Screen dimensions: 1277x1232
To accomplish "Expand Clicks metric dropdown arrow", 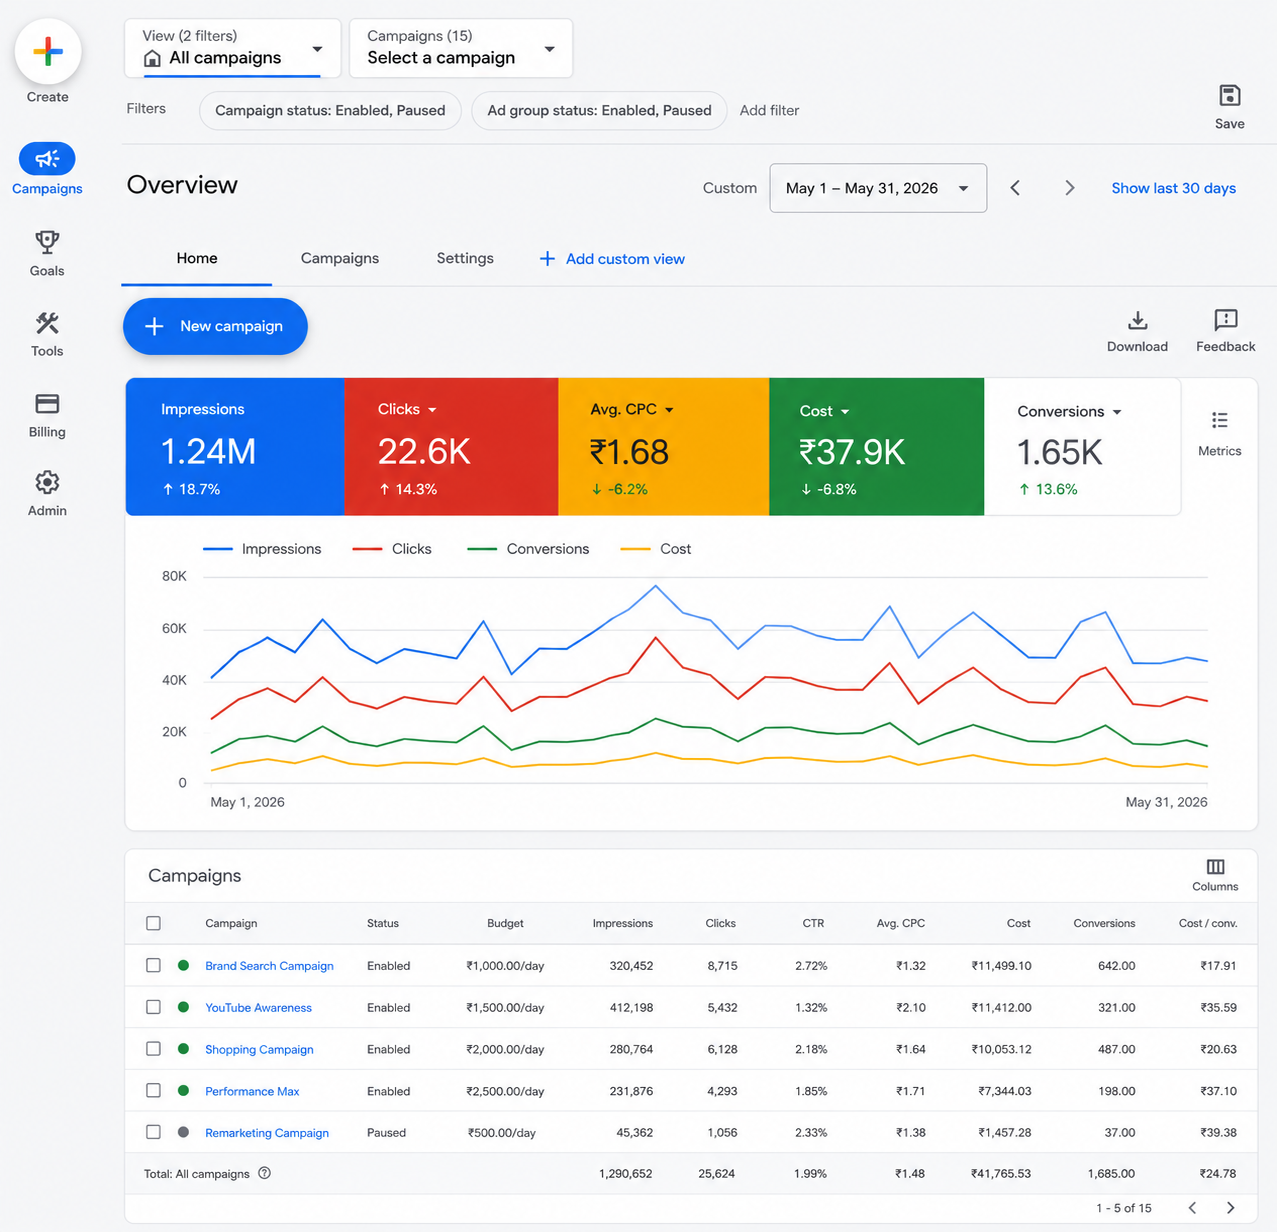I will 432,410.
